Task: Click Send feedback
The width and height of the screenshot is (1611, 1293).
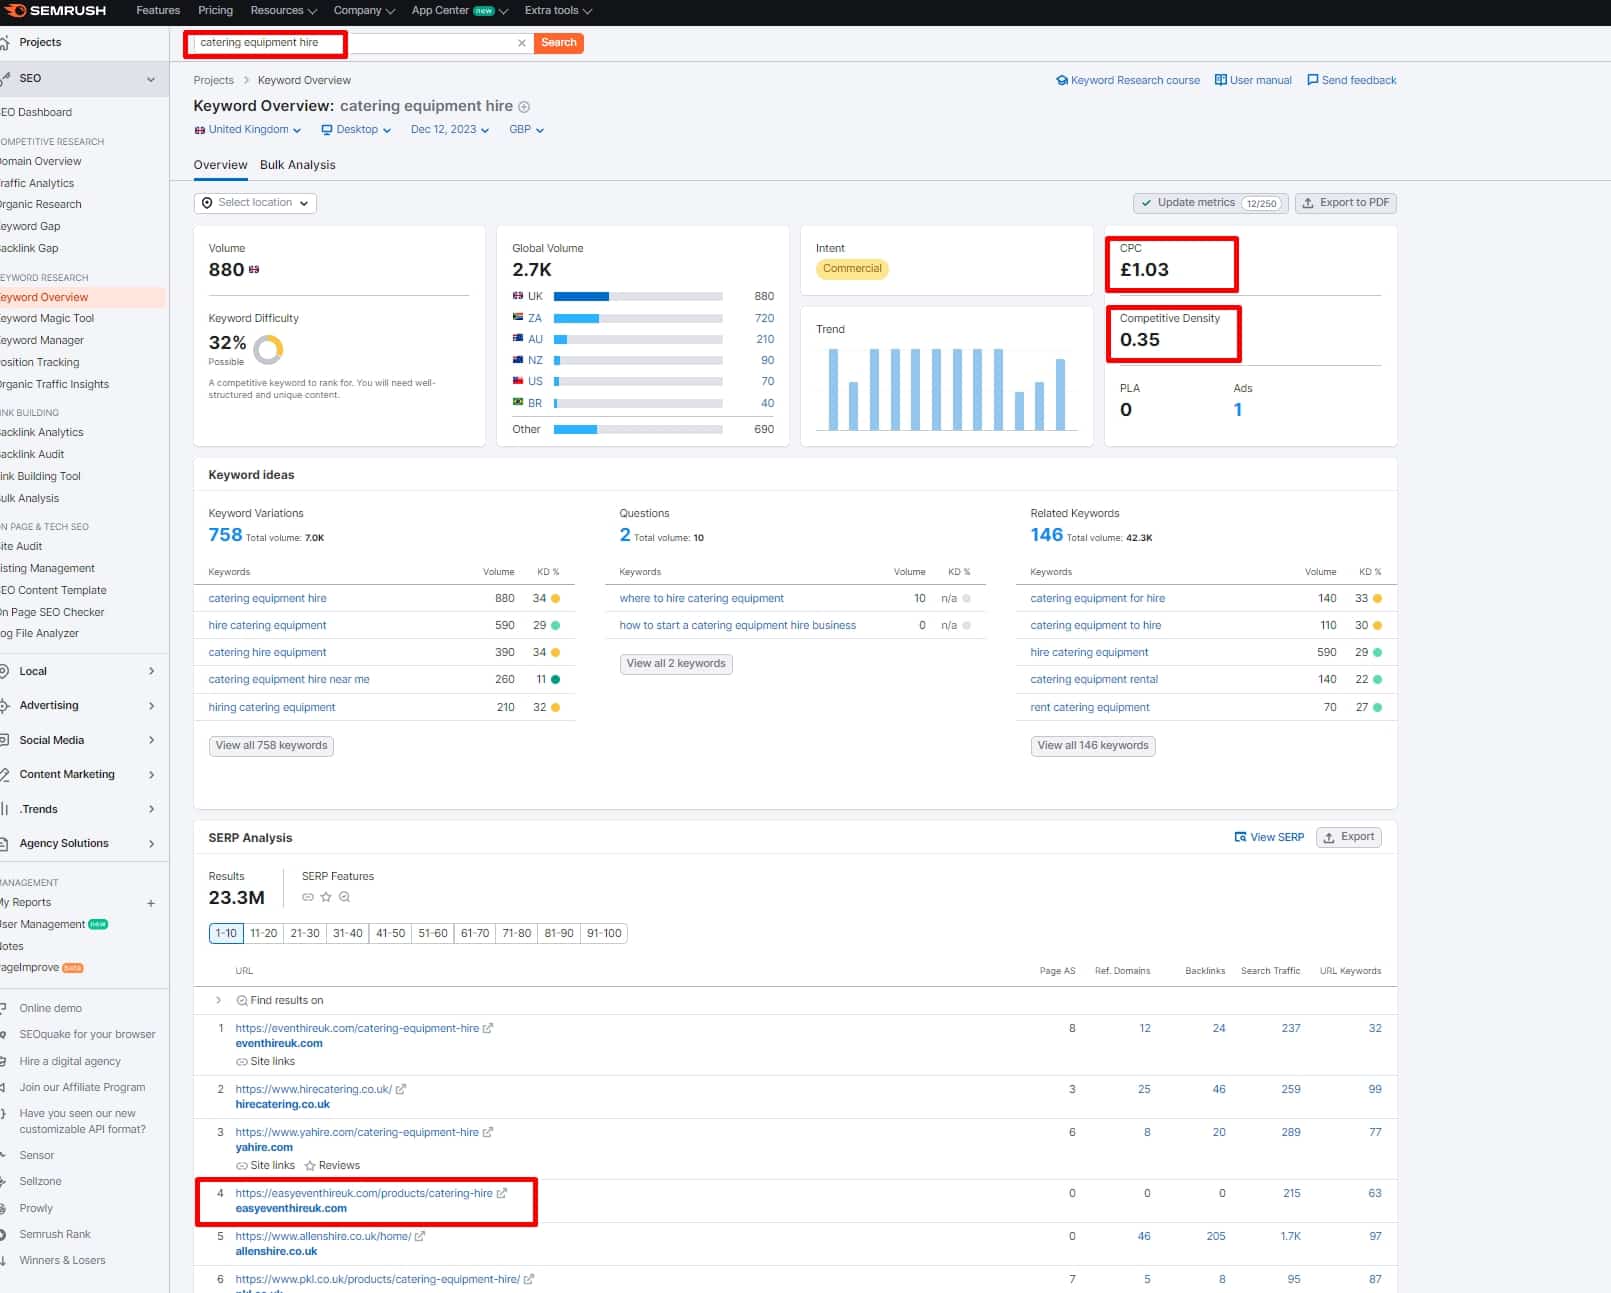Action: point(1351,80)
